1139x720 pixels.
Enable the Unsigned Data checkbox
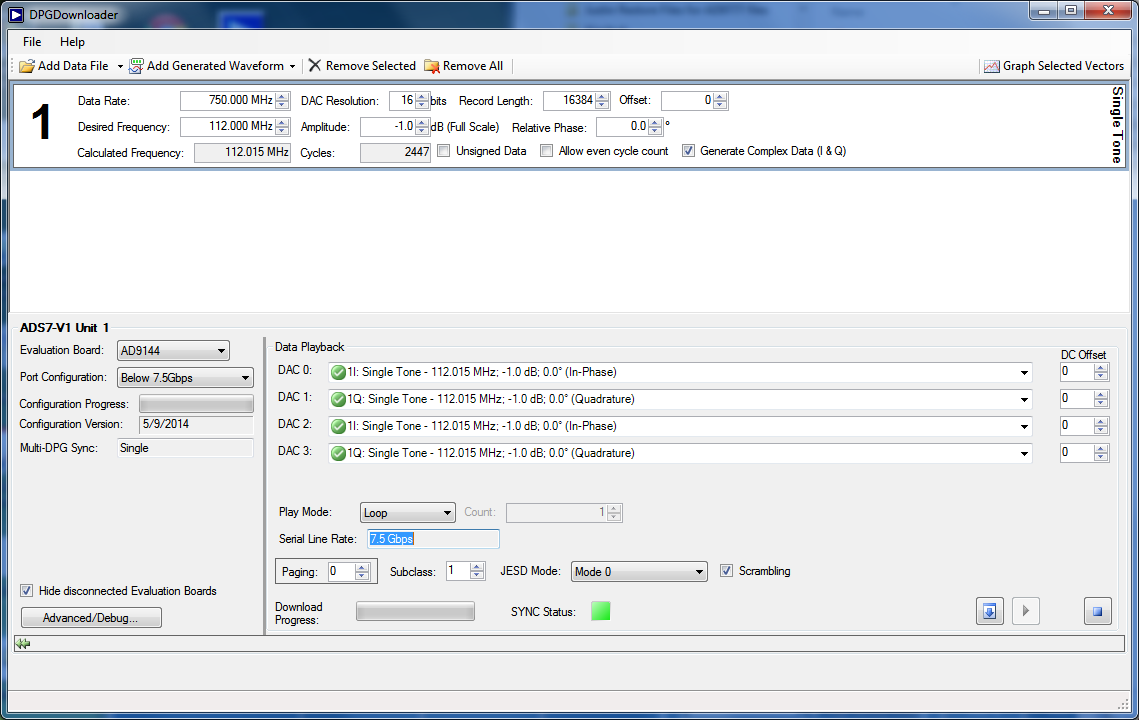pos(444,151)
